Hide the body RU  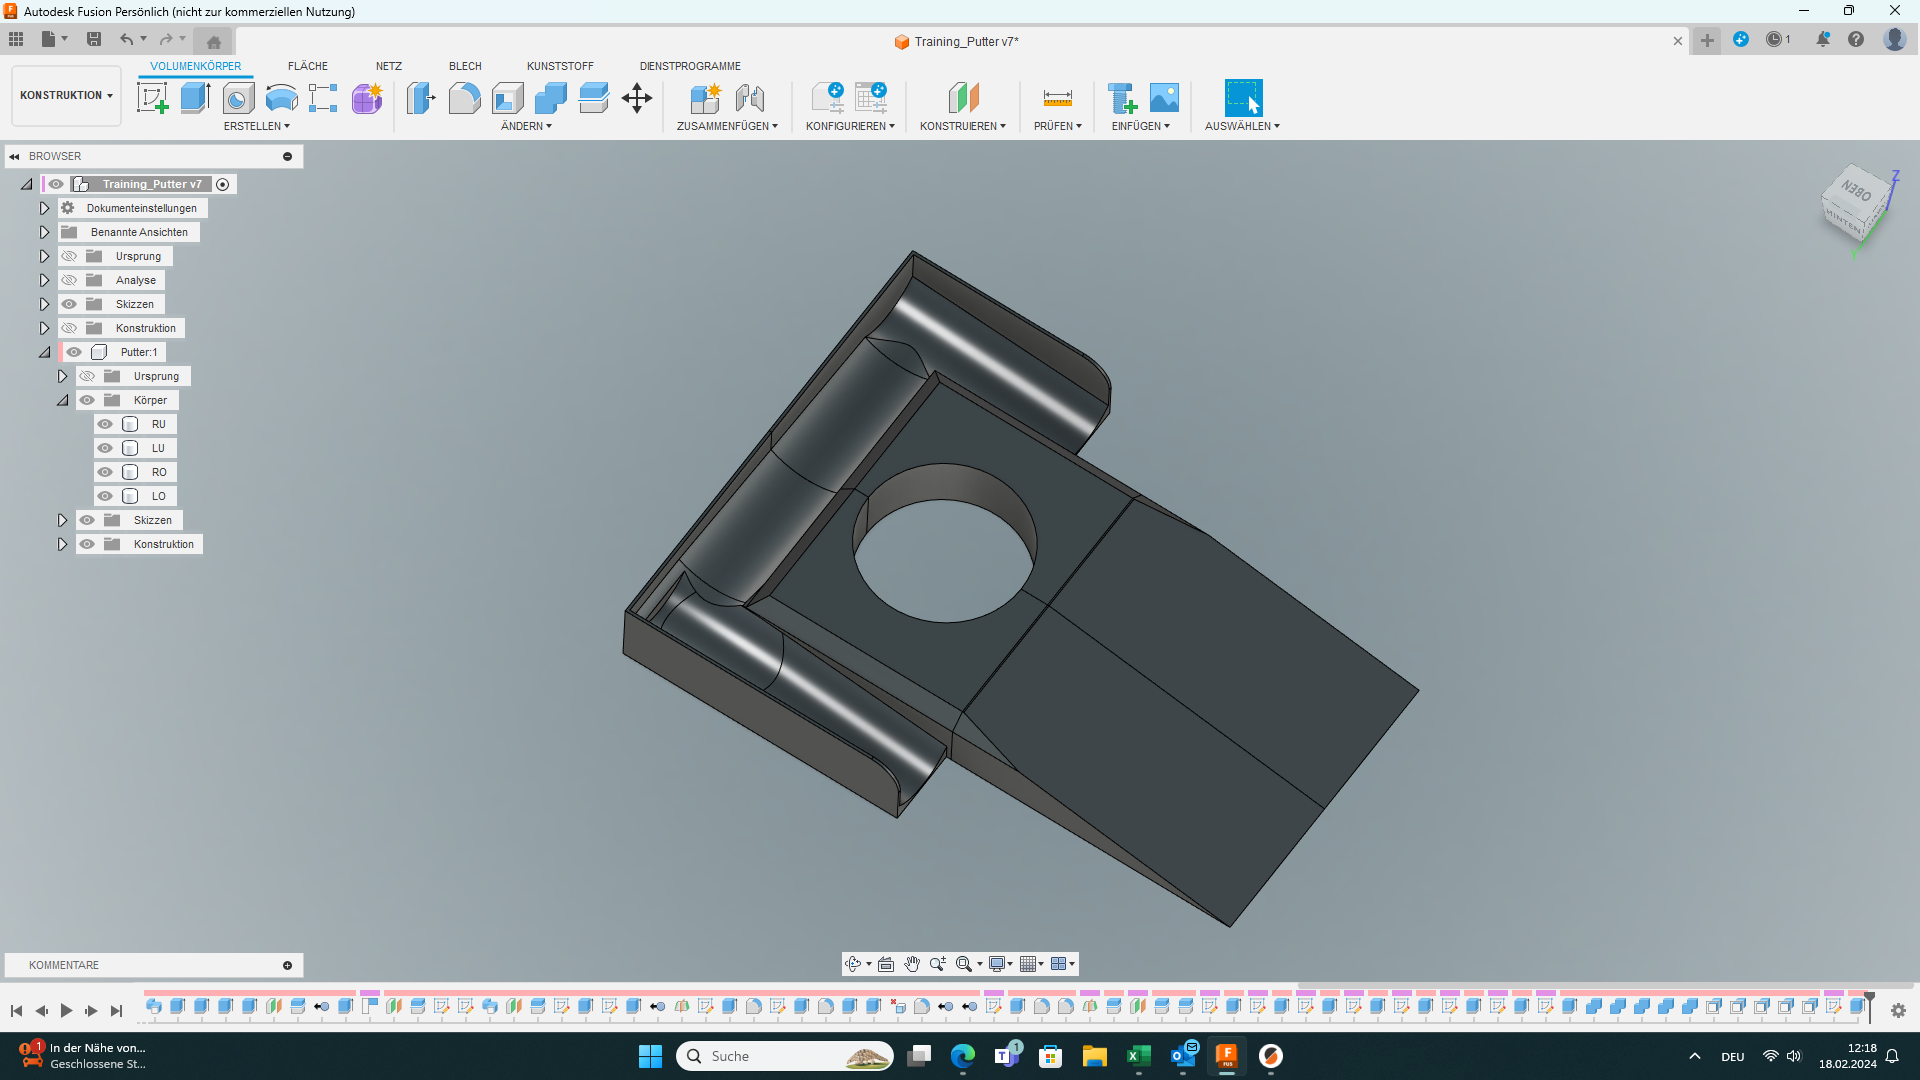click(x=105, y=423)
